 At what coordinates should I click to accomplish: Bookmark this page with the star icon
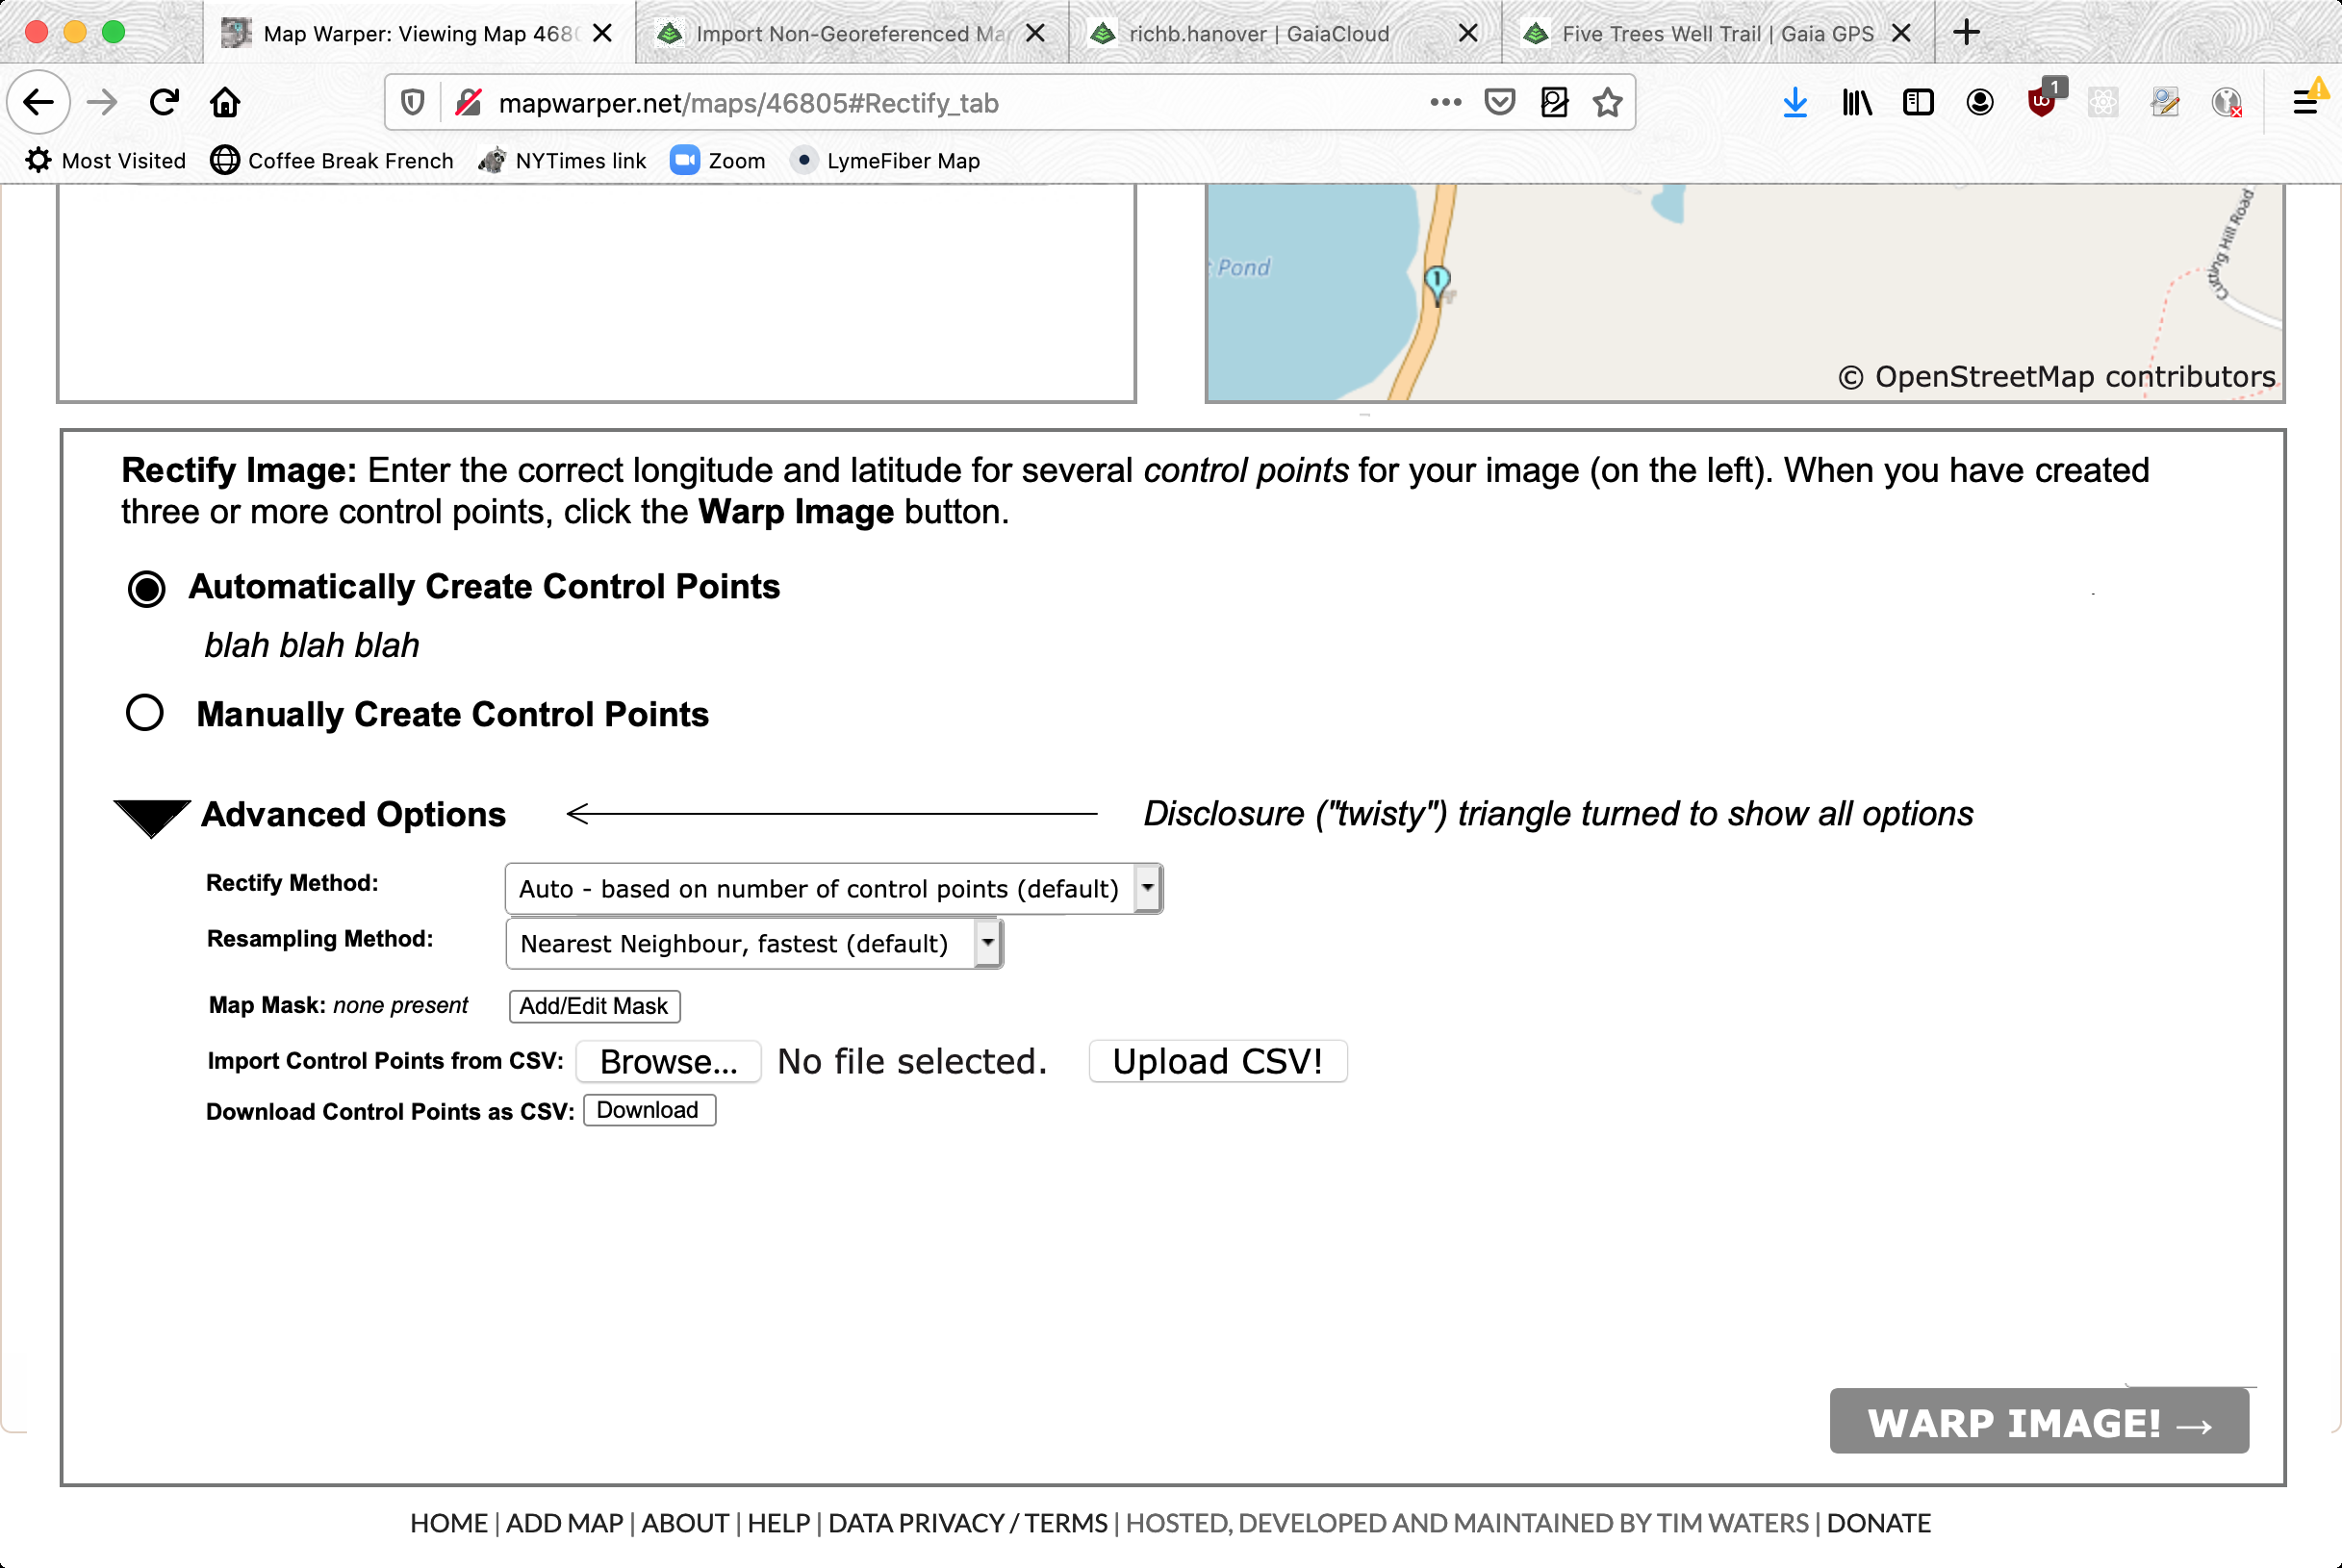click(x=1607, y=102)
